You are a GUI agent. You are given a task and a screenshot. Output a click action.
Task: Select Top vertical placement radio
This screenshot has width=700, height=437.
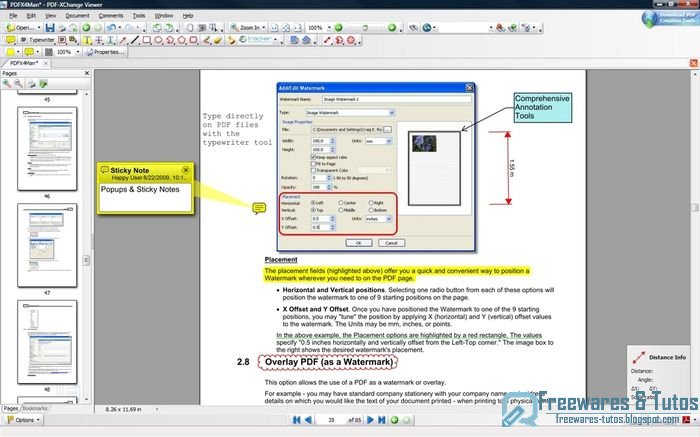point(313,210)
